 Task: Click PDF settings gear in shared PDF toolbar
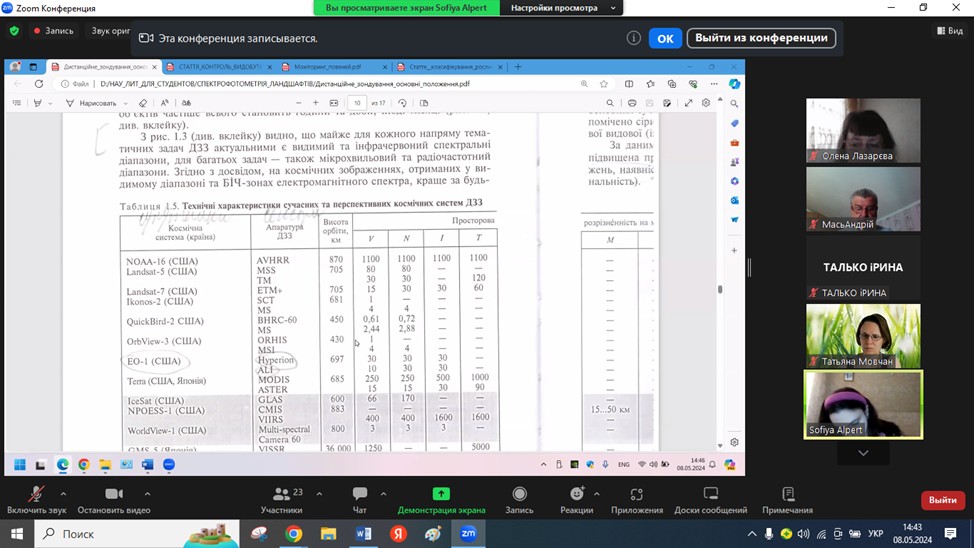(706, 103)
